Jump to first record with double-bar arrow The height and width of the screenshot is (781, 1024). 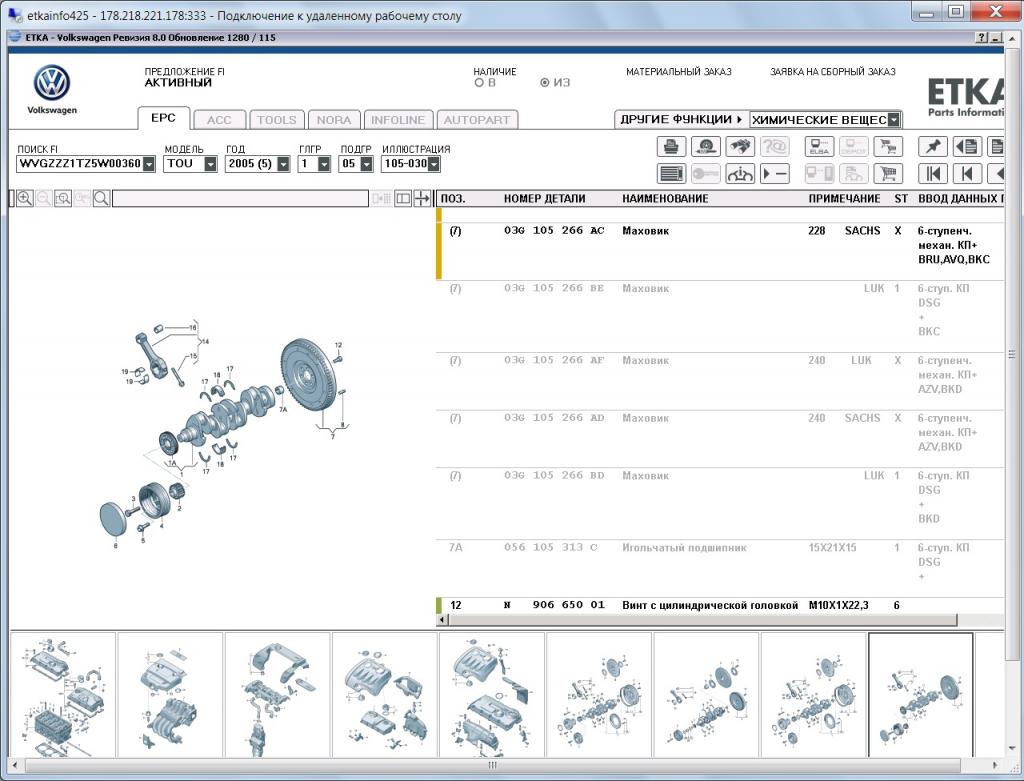click(933, 174)
